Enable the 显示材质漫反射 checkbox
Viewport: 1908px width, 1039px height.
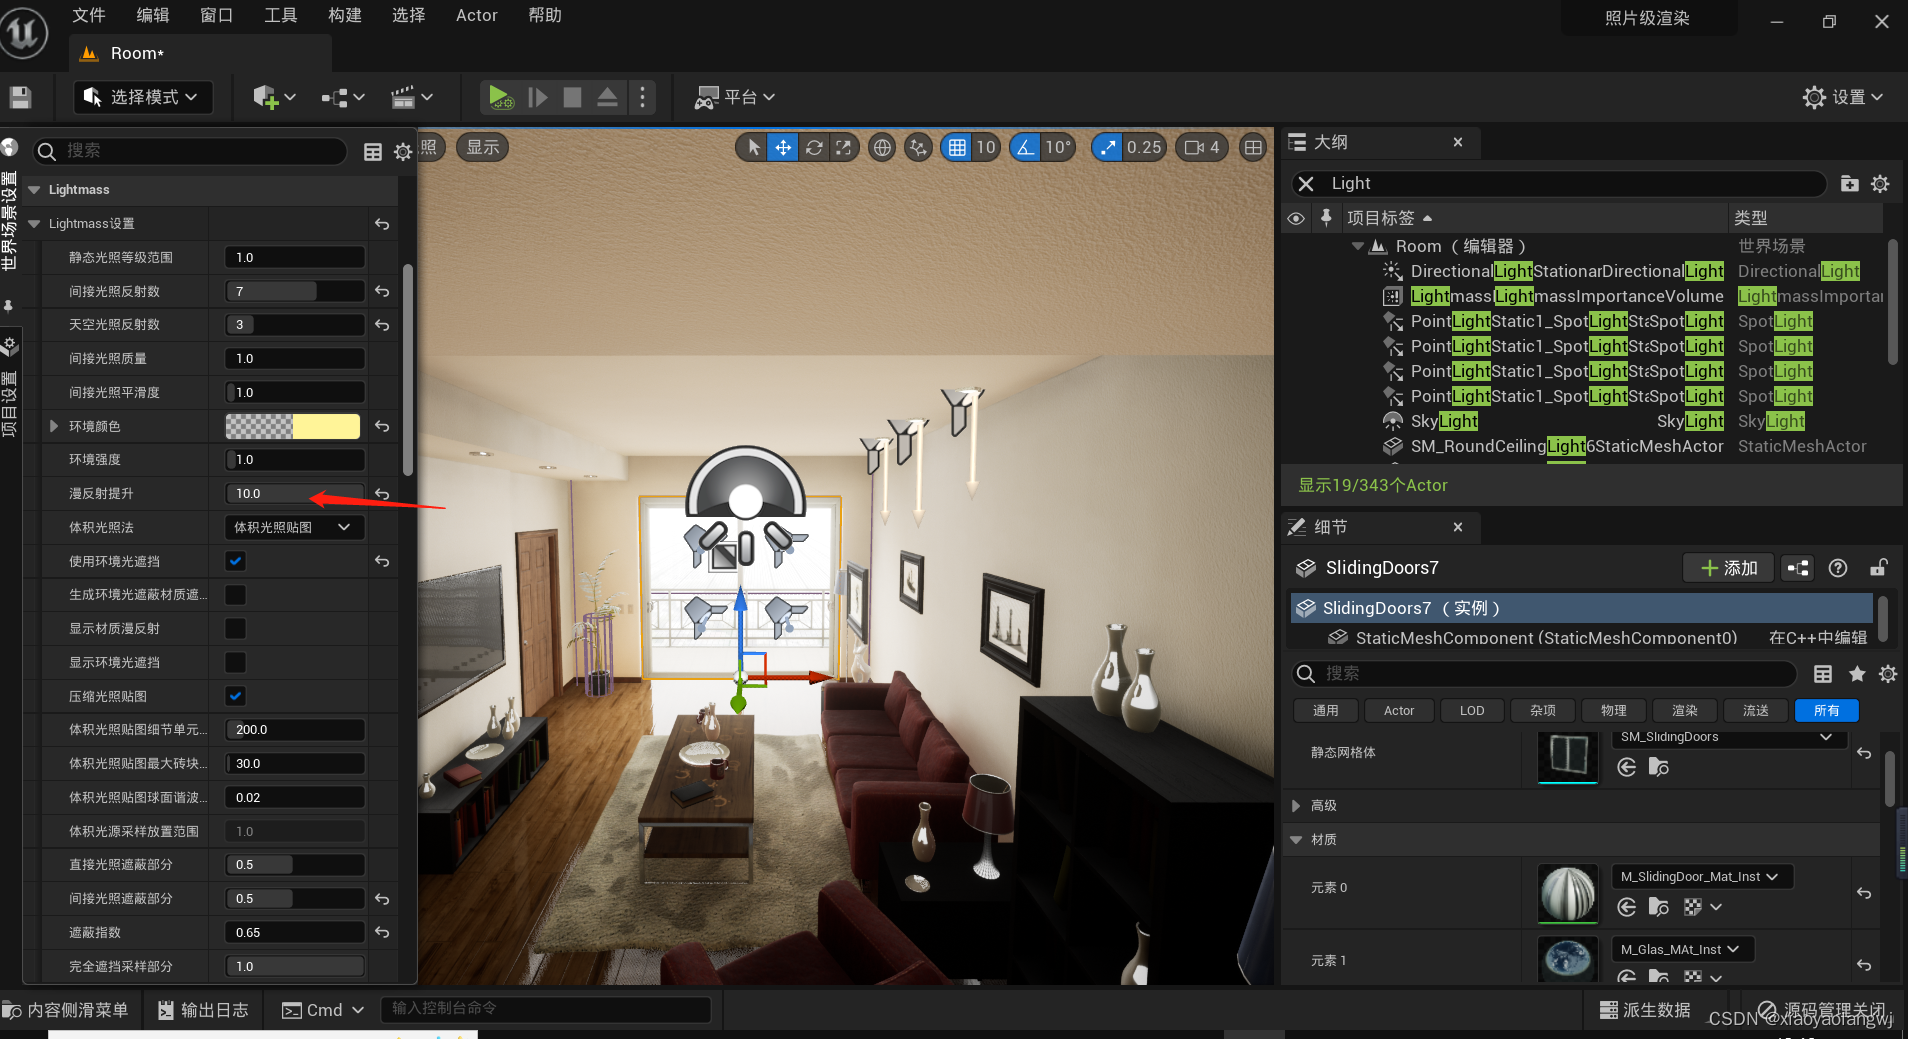click(236, 629)
